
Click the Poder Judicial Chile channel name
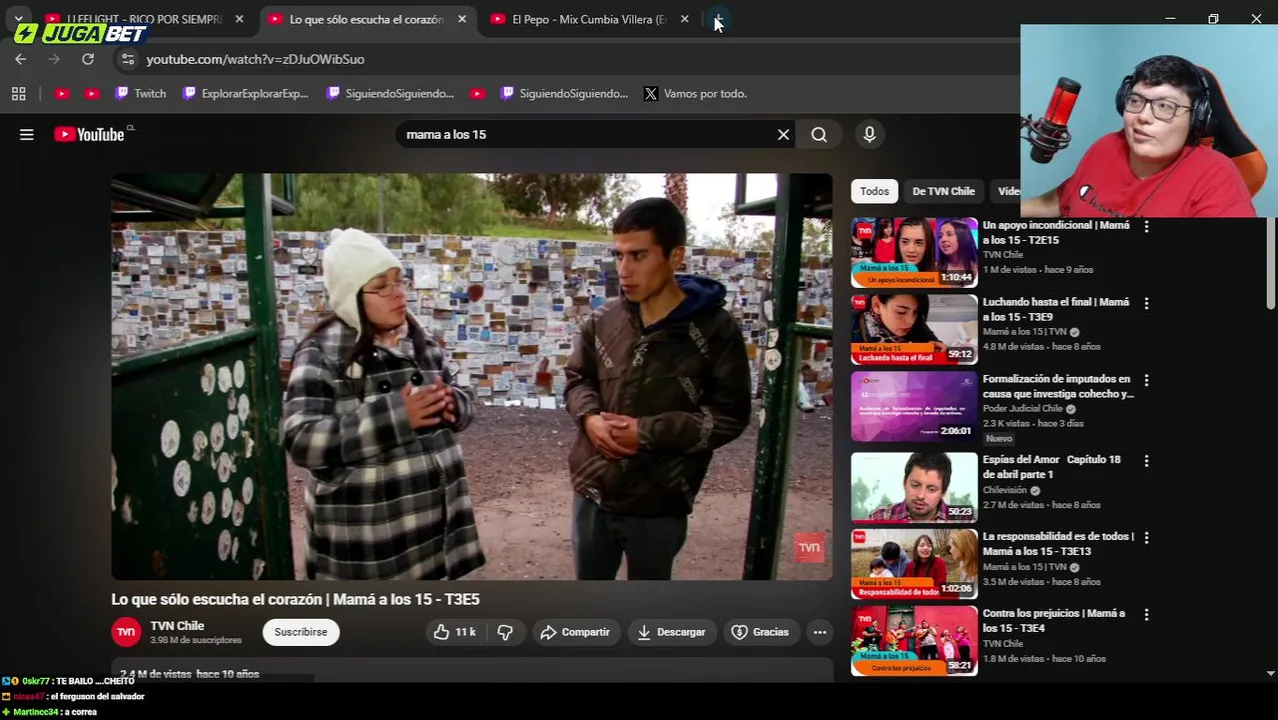(1023, 409)
